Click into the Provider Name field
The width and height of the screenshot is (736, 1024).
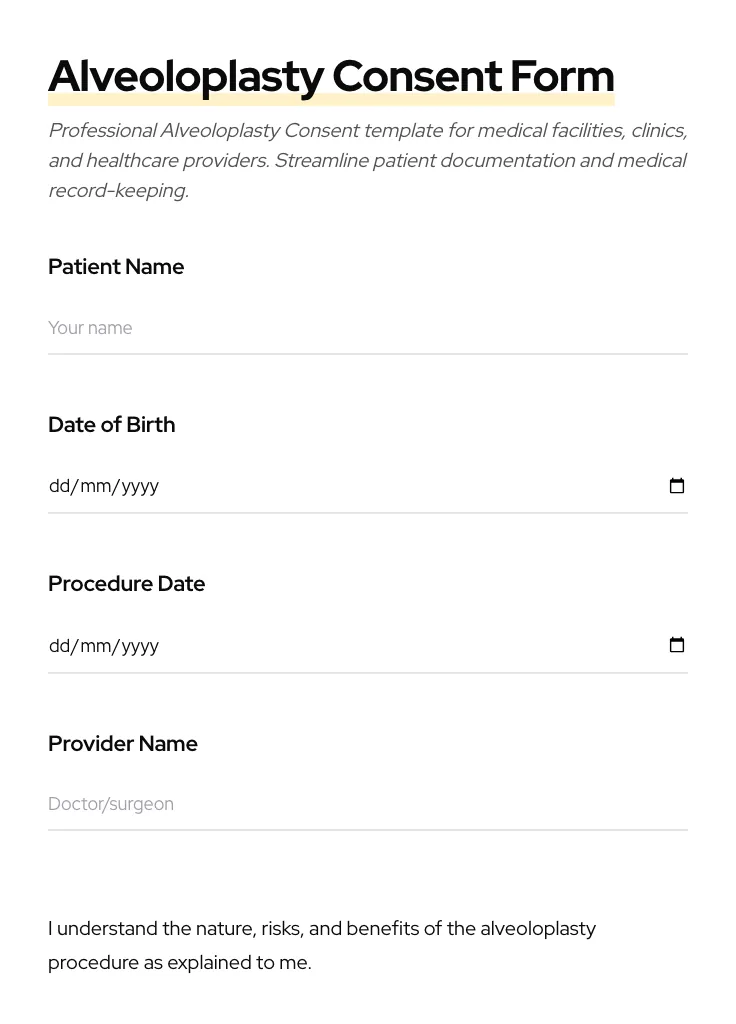(300, 804)
